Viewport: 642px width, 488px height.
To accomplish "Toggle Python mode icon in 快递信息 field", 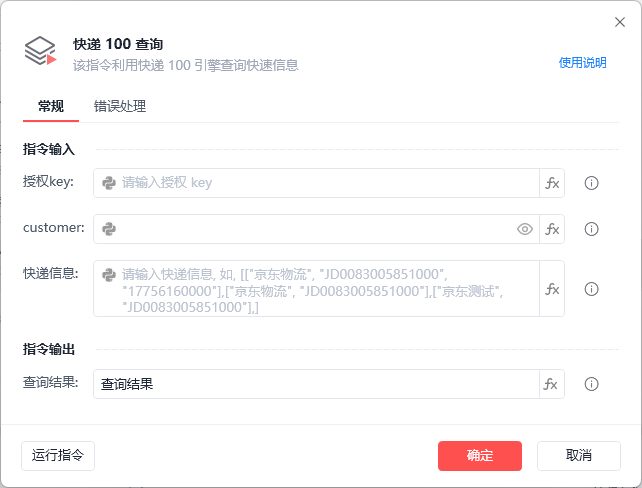I will tap(109, 275).
